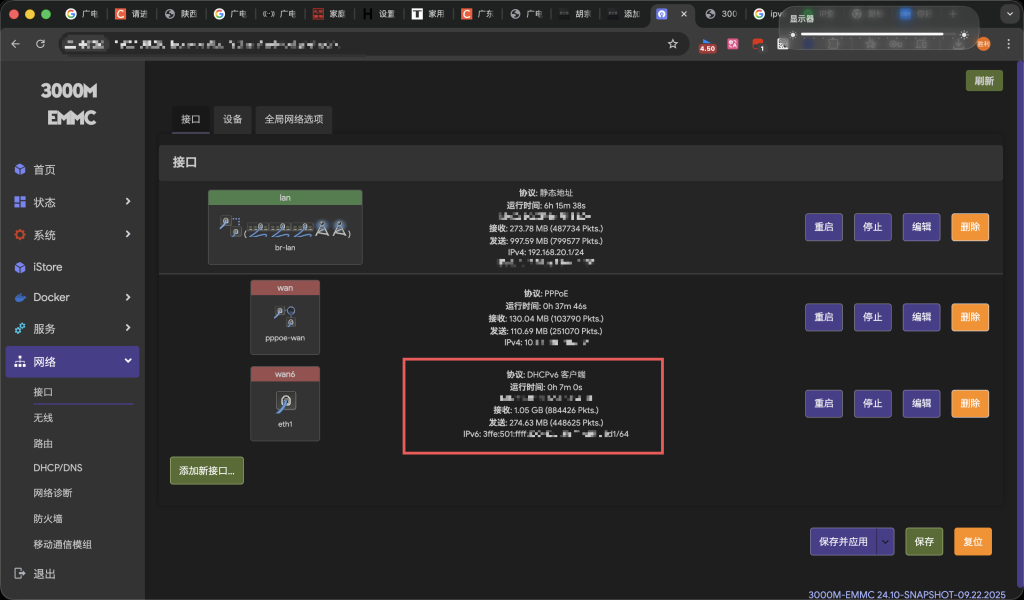Click the 系统 gear icon in sidebar
Image resolution: width=1024 pixels, height=600 pixels.
point(20,235)
